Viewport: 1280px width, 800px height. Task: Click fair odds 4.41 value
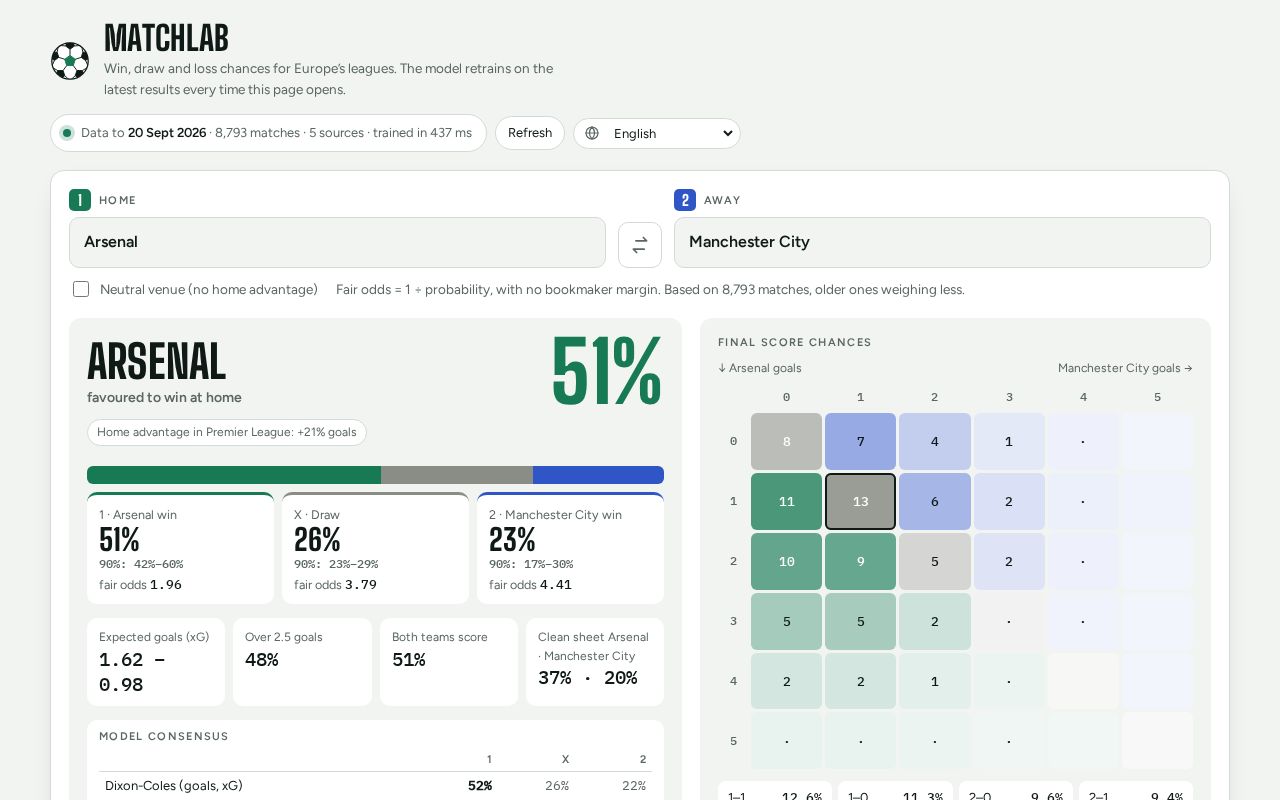pyautogui.click(x=556, y=585)
